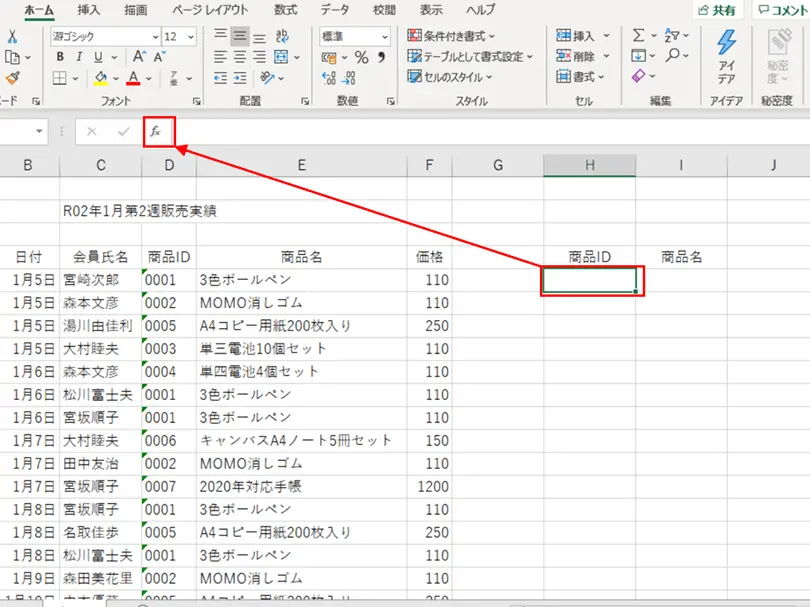Toggle bold formatting
This screenshot has width=810, height=607.
(x=59, y=58)
